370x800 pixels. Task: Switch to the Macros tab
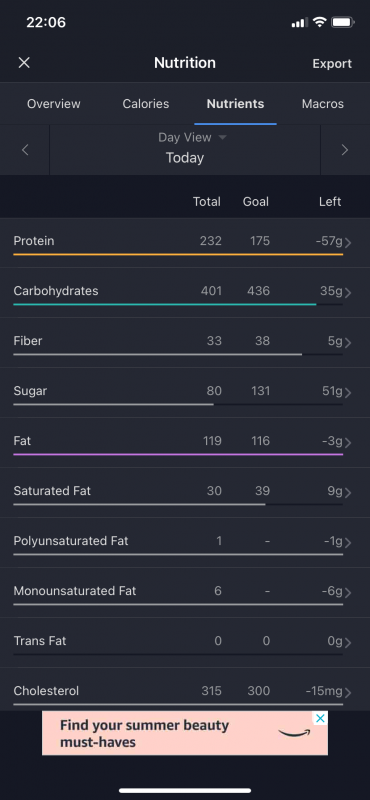[323, 104]
